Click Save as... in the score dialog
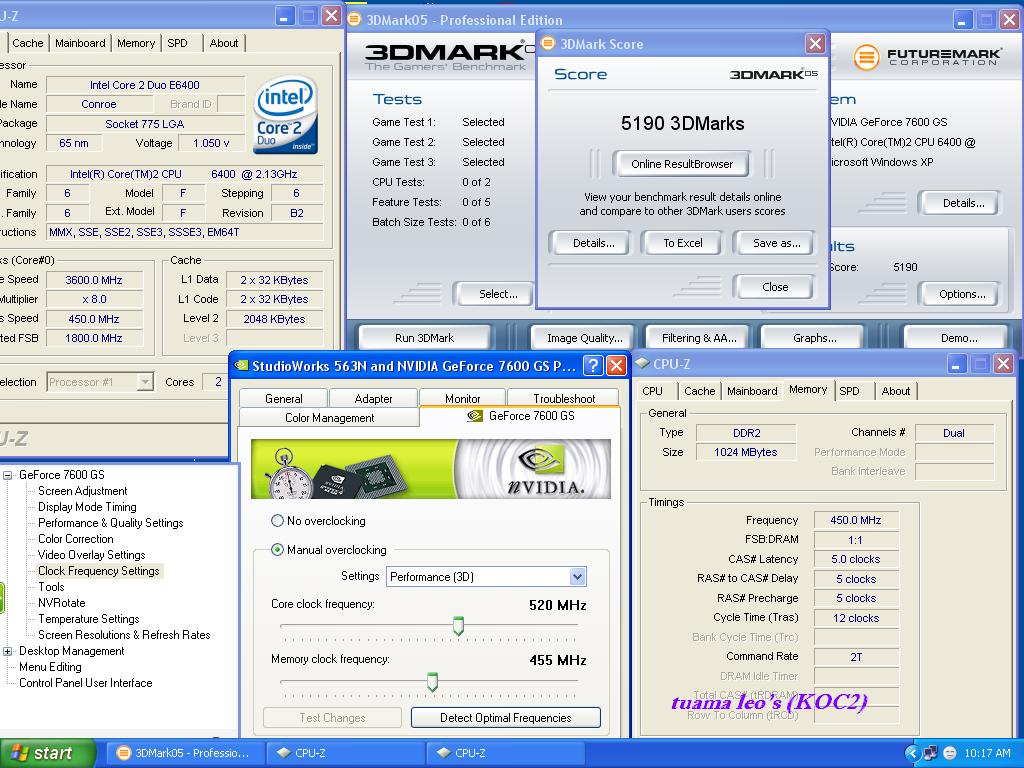Image resolution: width=1024 pixels, height=768 pixels. pyautogui.click(x=776, y=243)
